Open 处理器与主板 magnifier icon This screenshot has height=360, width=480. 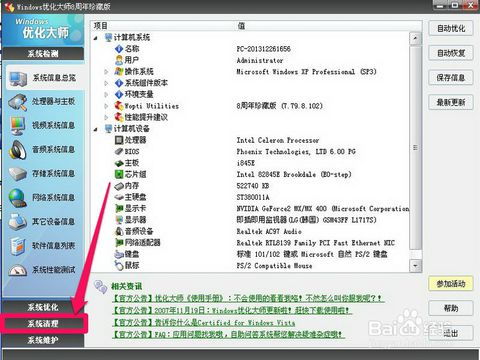point(18,102)
